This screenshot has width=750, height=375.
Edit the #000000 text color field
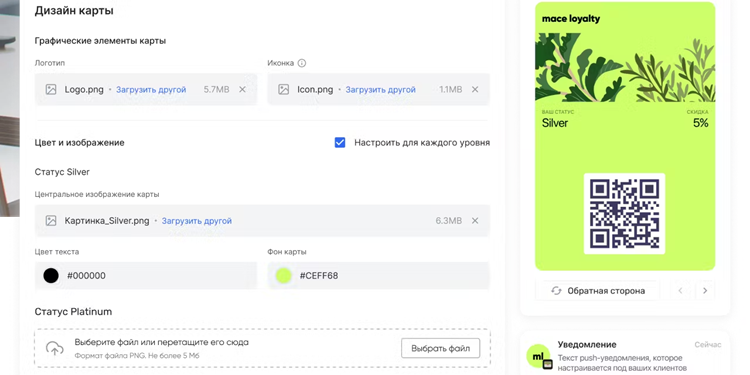pyautogui.click(x=146, y=276)
